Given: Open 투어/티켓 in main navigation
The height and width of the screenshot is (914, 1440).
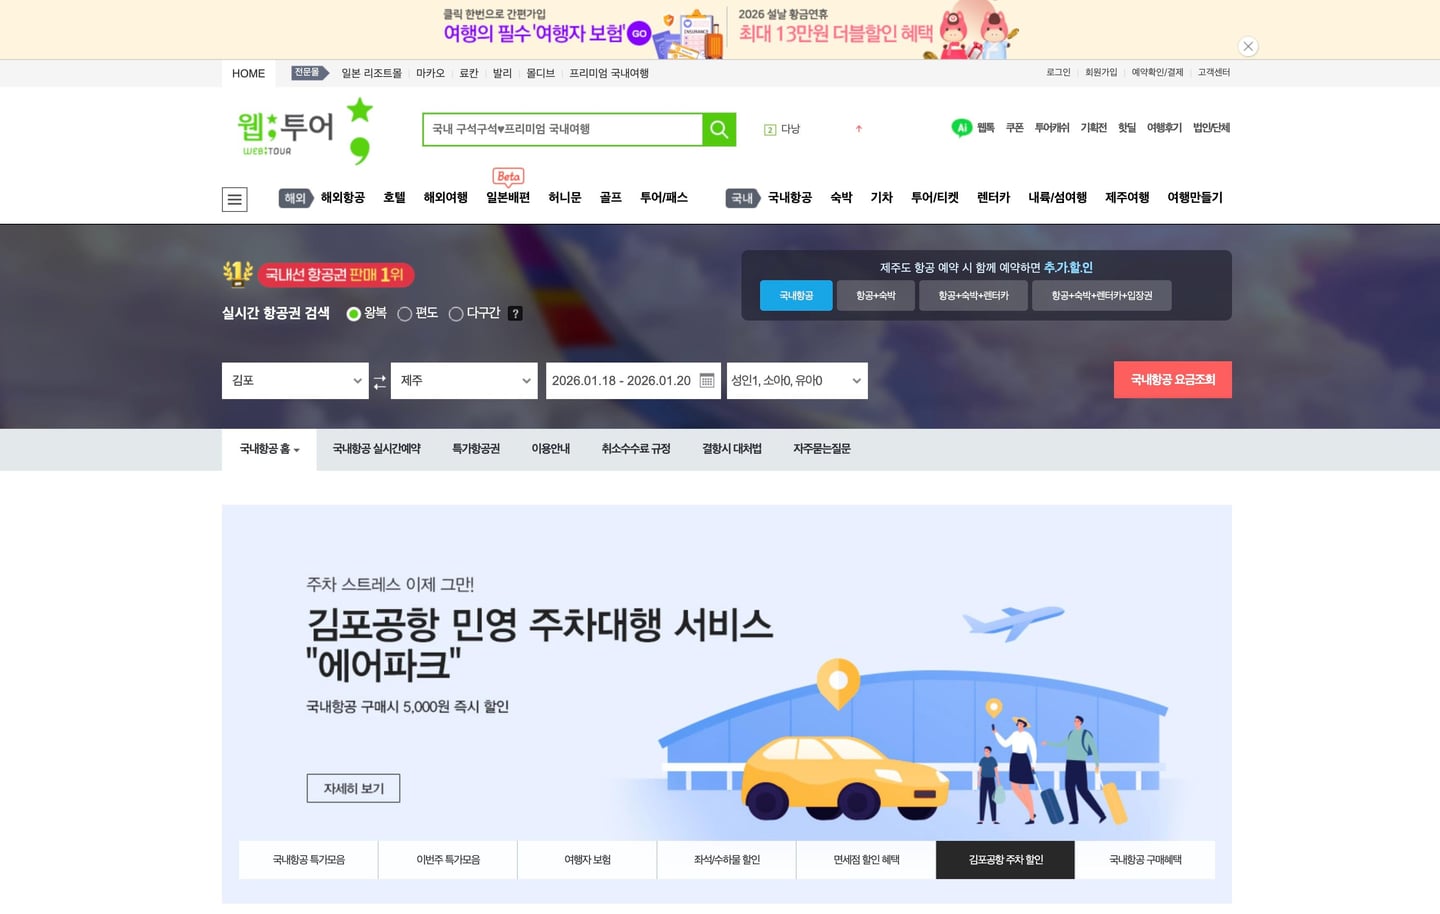Looking at the screenshot, I should click(935, 198).
